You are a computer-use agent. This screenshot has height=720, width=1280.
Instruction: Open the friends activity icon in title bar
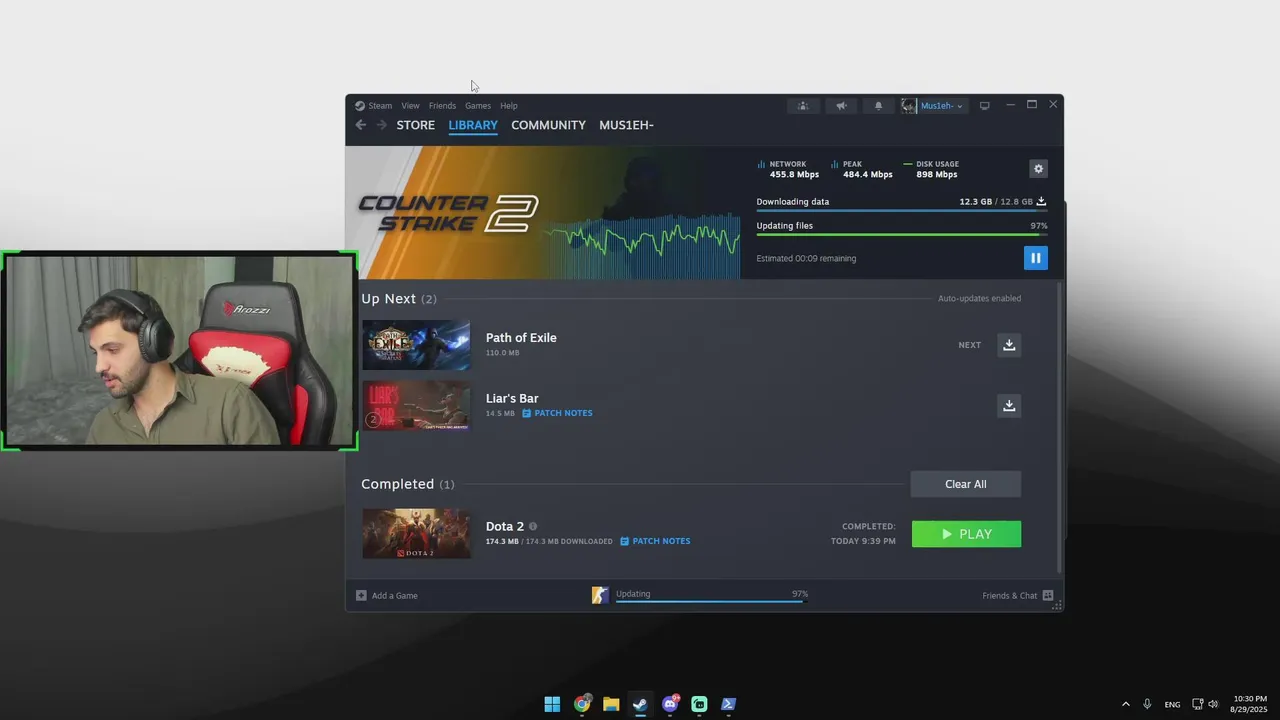803,105
